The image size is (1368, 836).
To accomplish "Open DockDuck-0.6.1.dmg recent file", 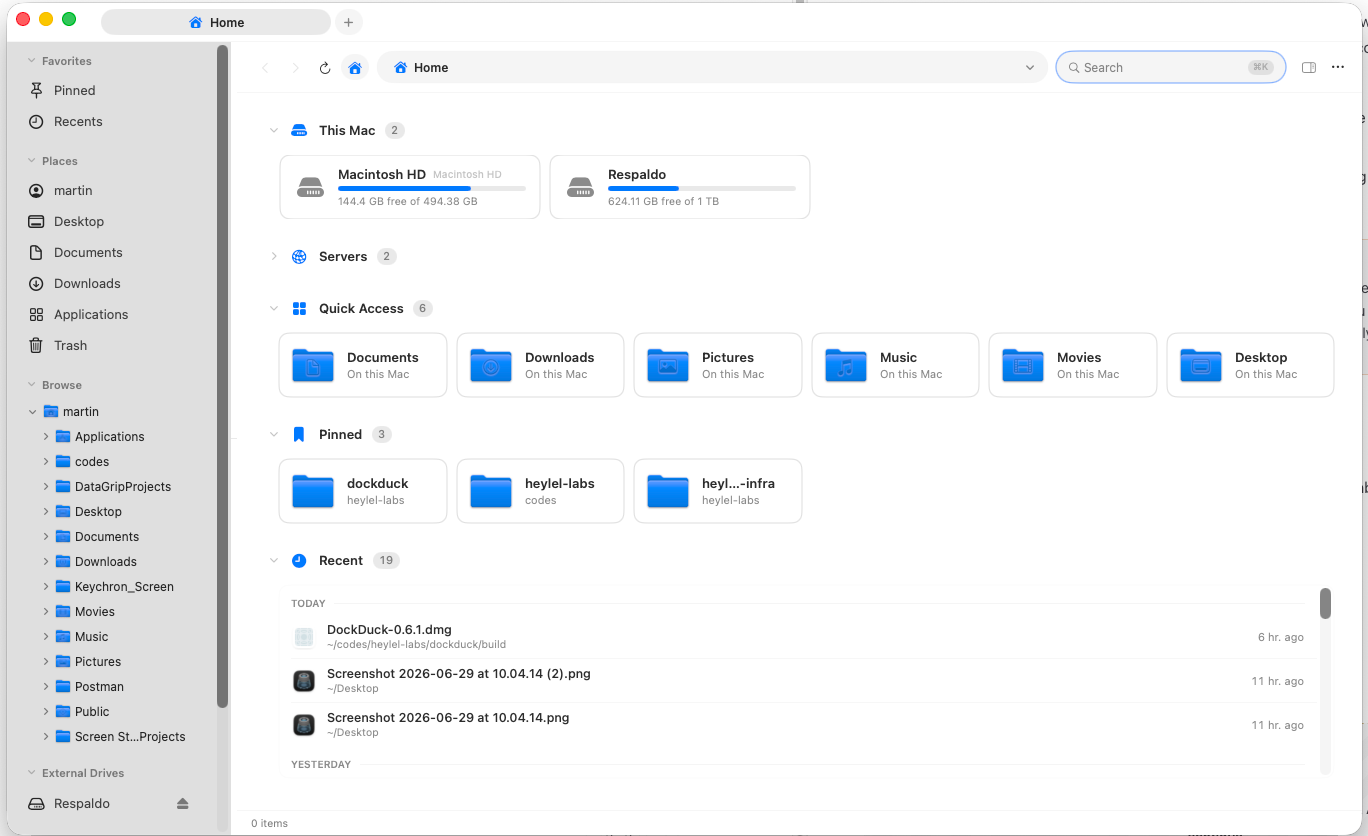I will click(798, 637).
